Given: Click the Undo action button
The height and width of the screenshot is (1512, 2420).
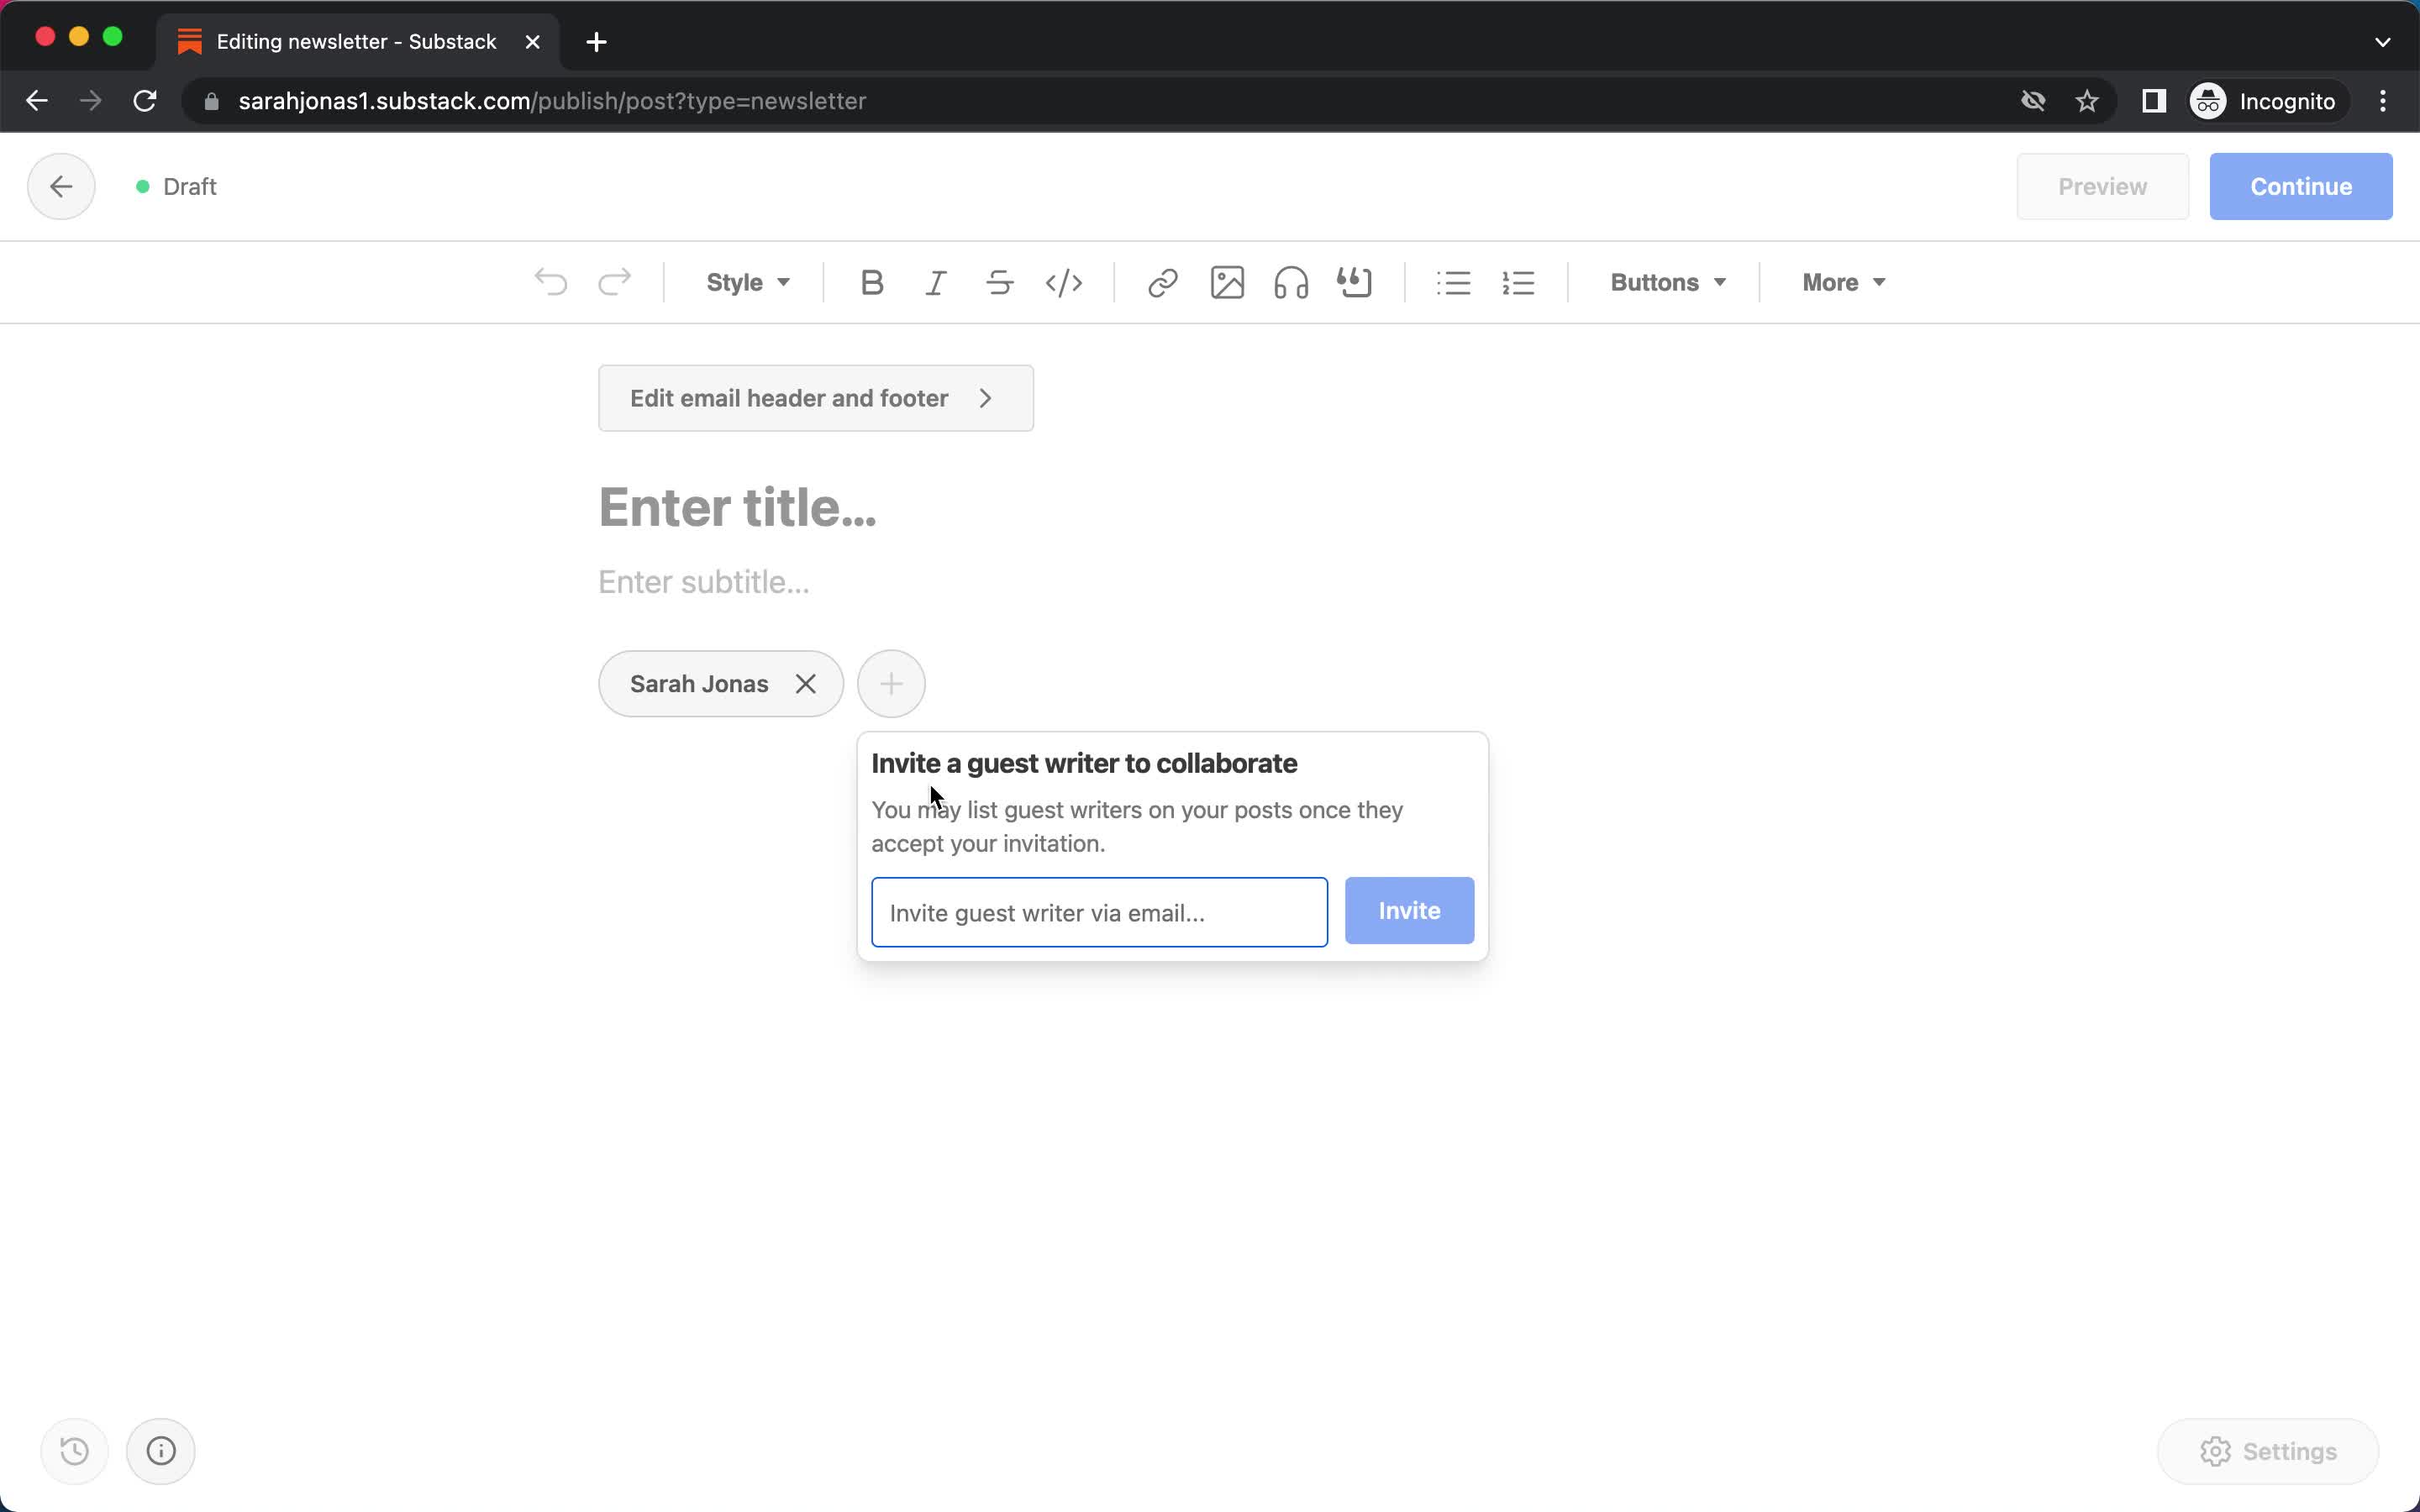Looking at the screenshot, I should (550, 282).
